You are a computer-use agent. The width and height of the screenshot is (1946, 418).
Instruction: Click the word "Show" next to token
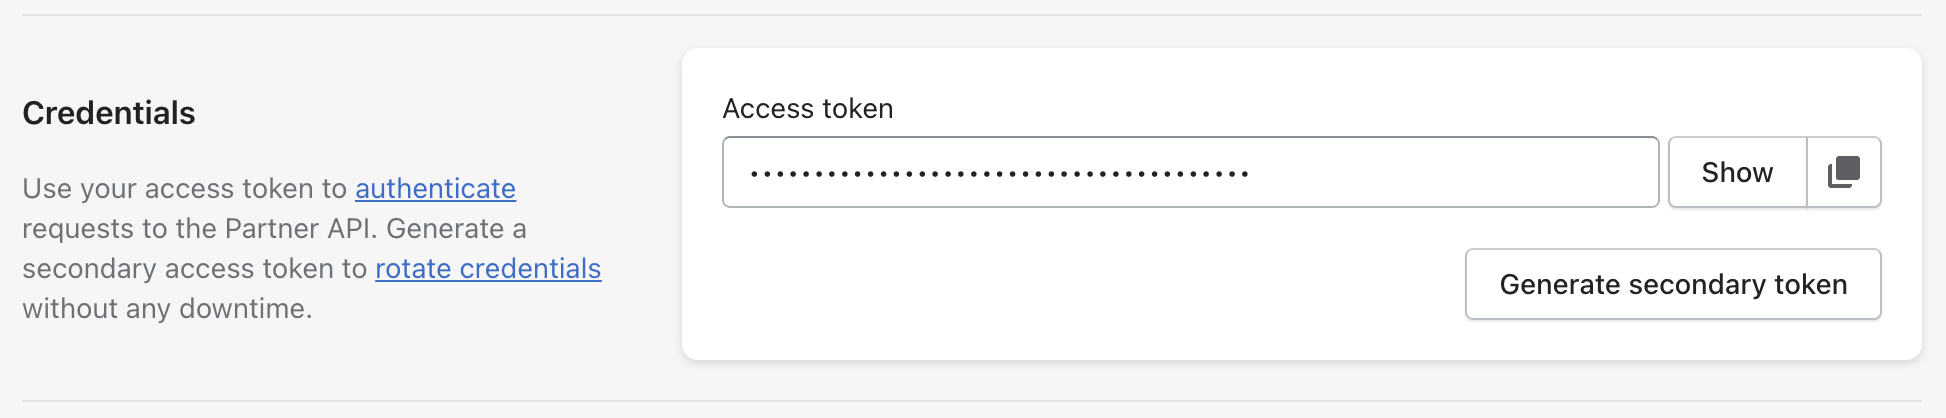pyautogui.click(x=1738, y=172)
